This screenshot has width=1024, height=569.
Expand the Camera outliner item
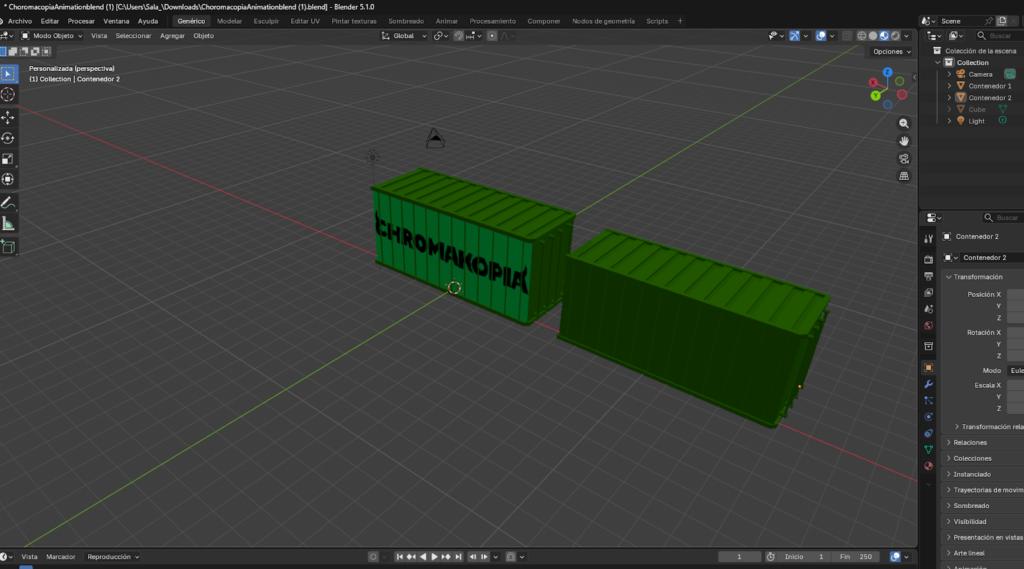pos(950,74)
